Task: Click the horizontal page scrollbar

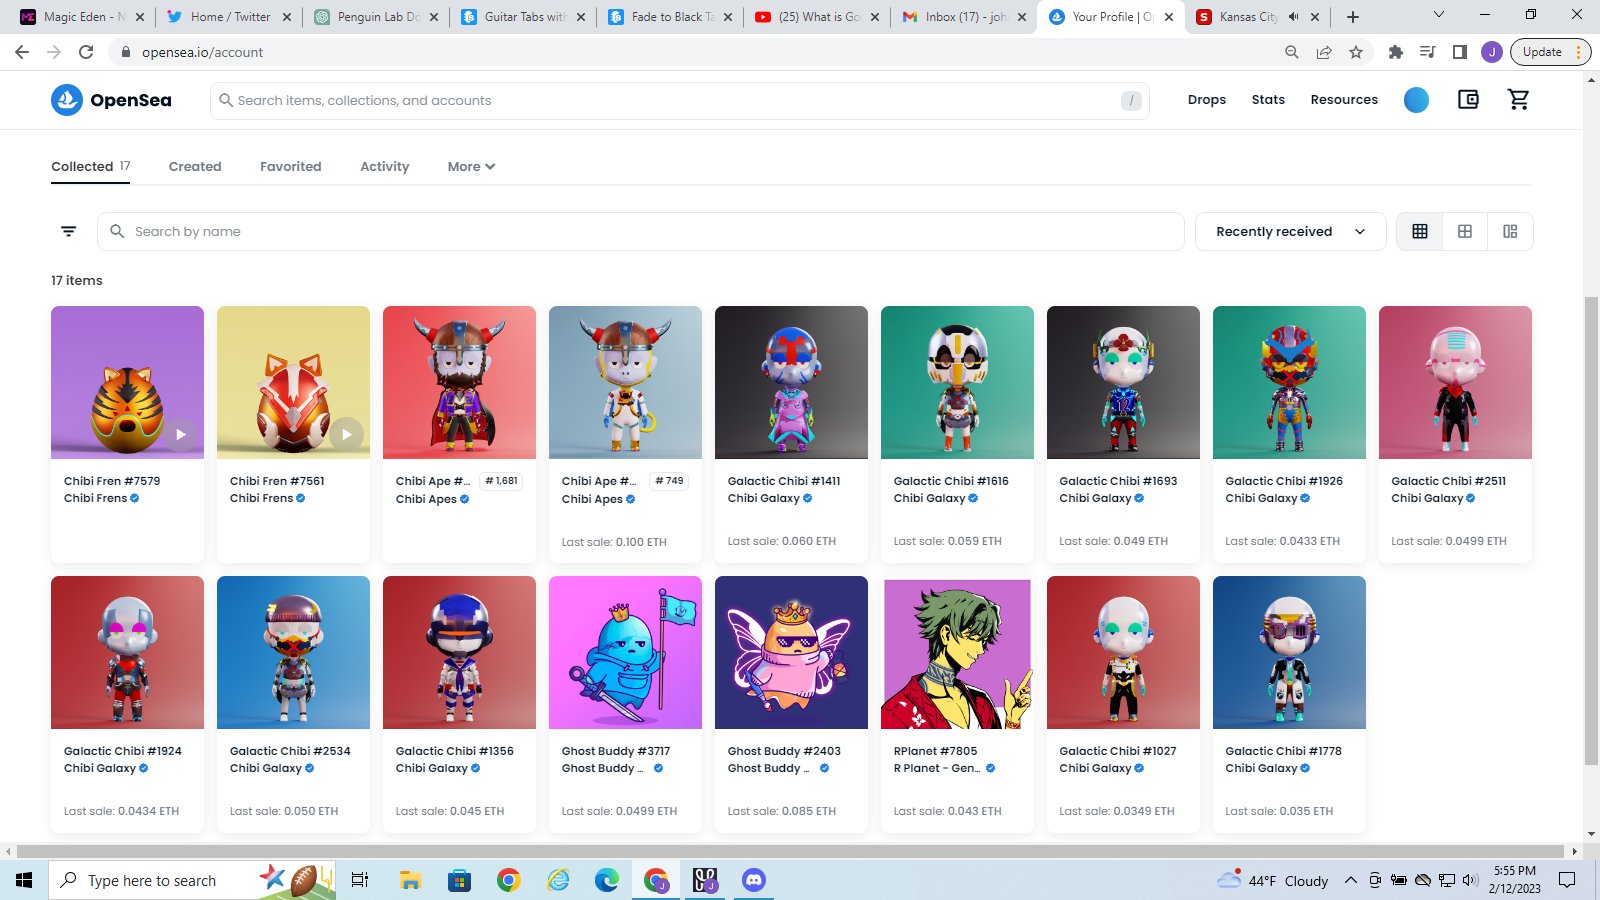Action: click(790, 852)
